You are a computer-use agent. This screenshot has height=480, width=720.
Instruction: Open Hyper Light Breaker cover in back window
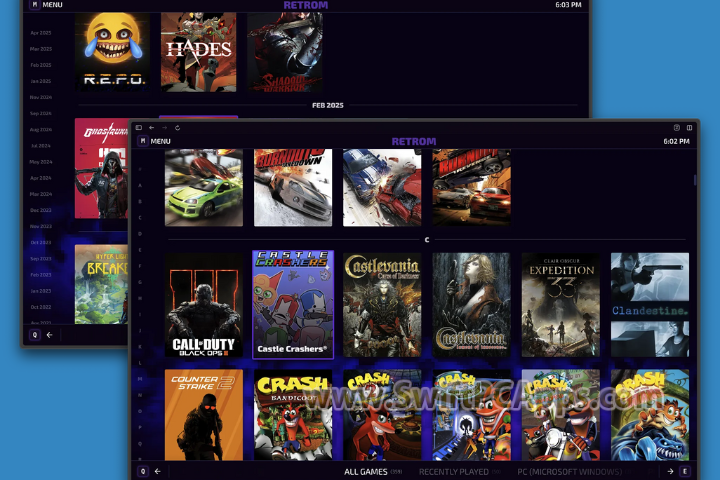pos(101,284)
